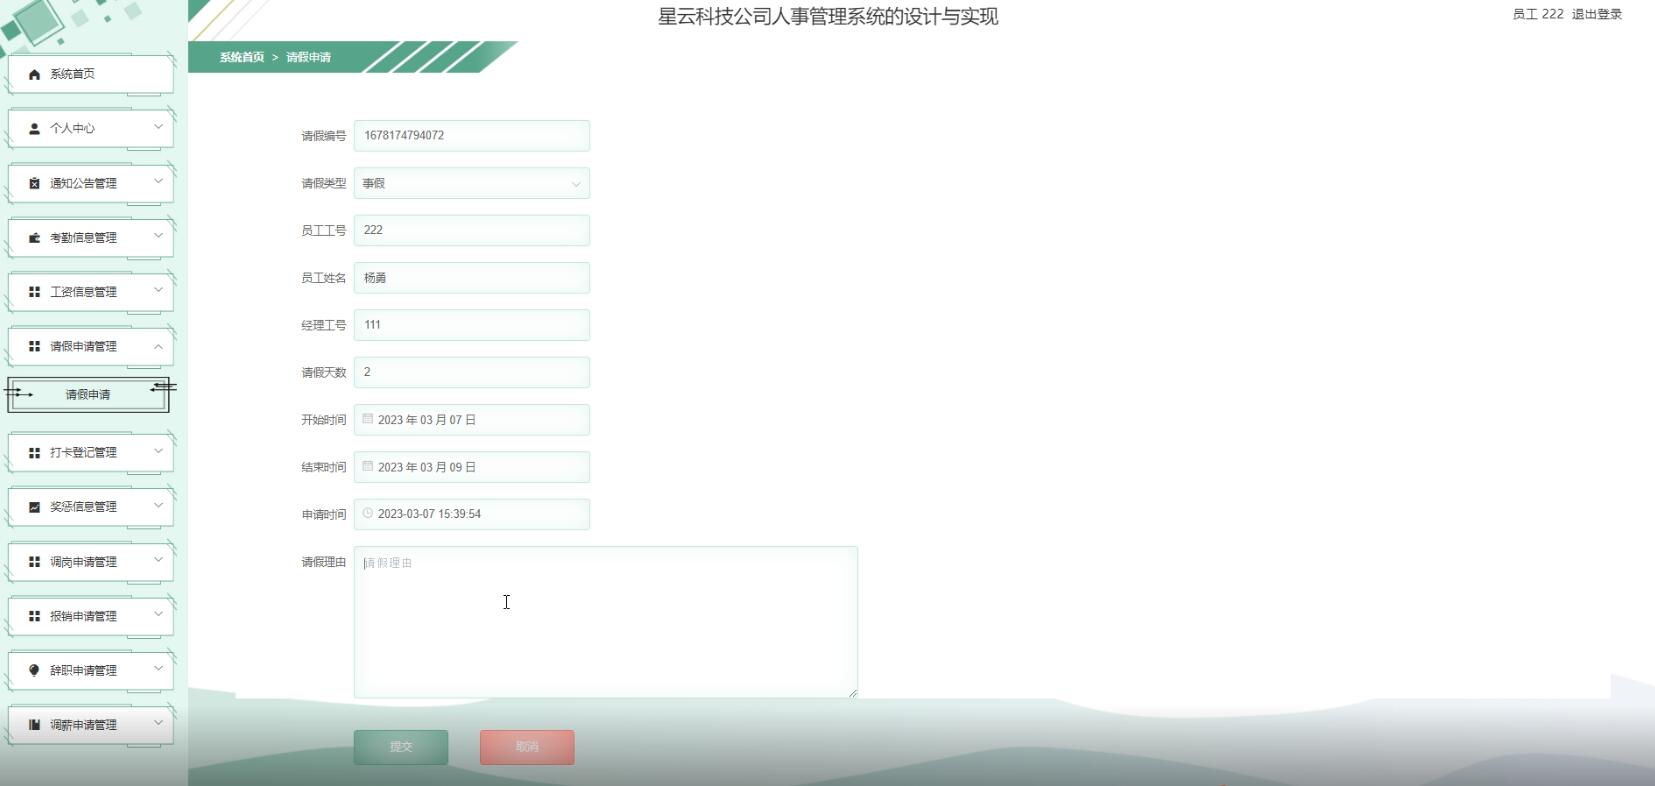Click the grid icon beside 工资信息管理
The width and height of the screenshot is (1655, 786).
[x=34, y=292]
